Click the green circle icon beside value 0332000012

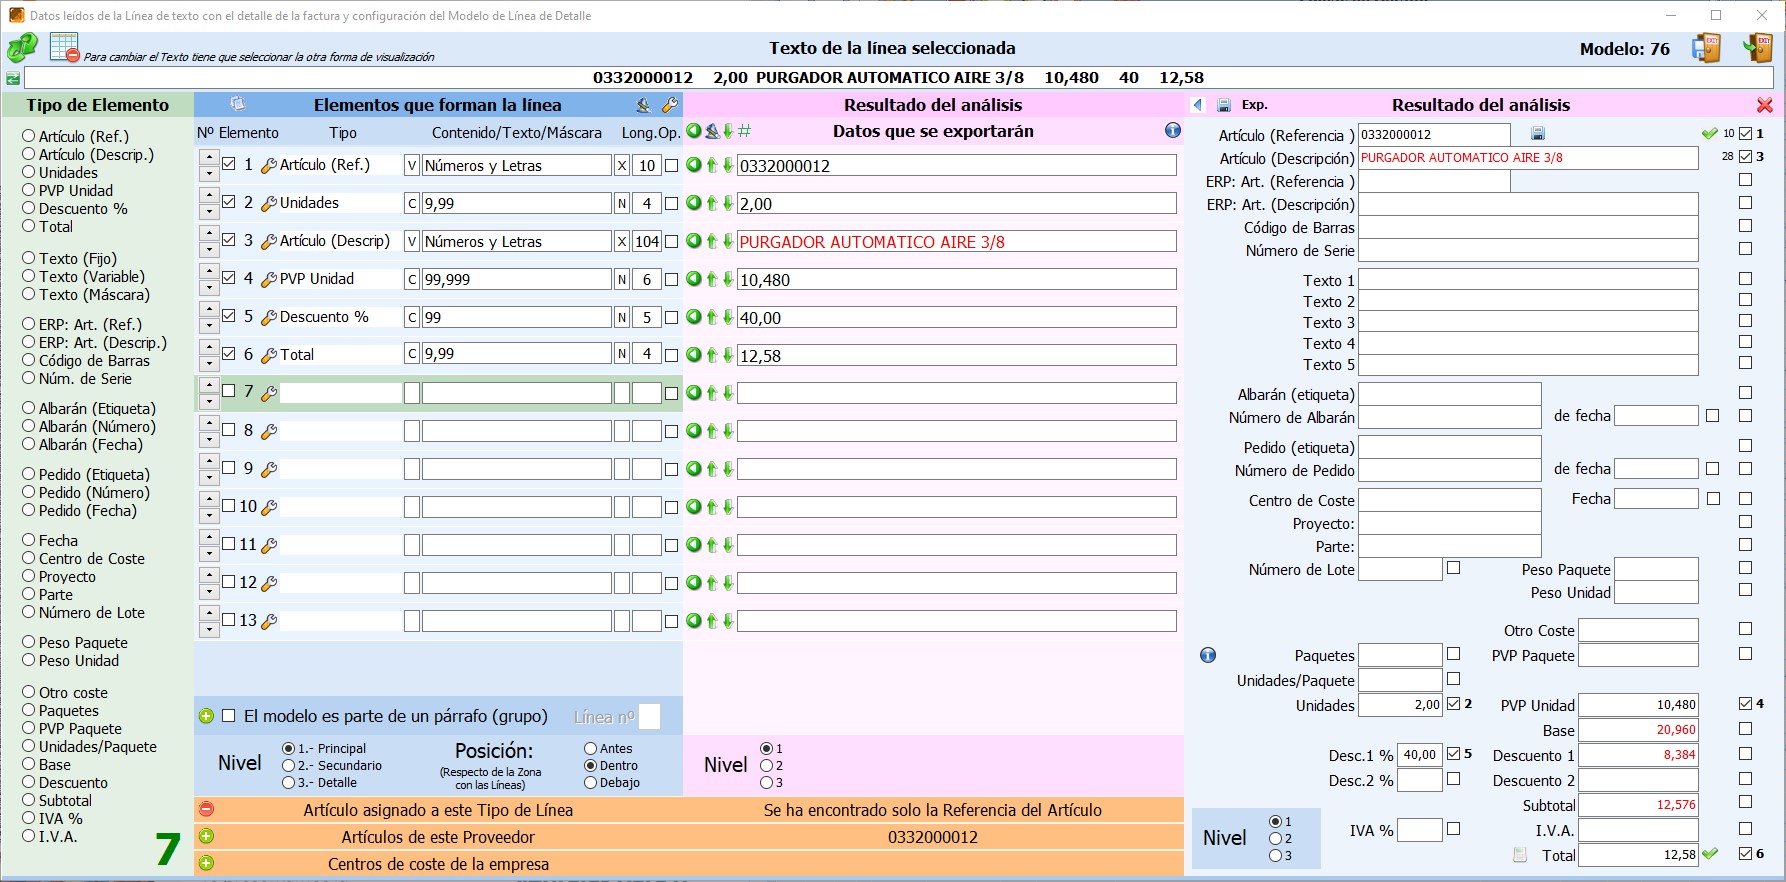694,165
